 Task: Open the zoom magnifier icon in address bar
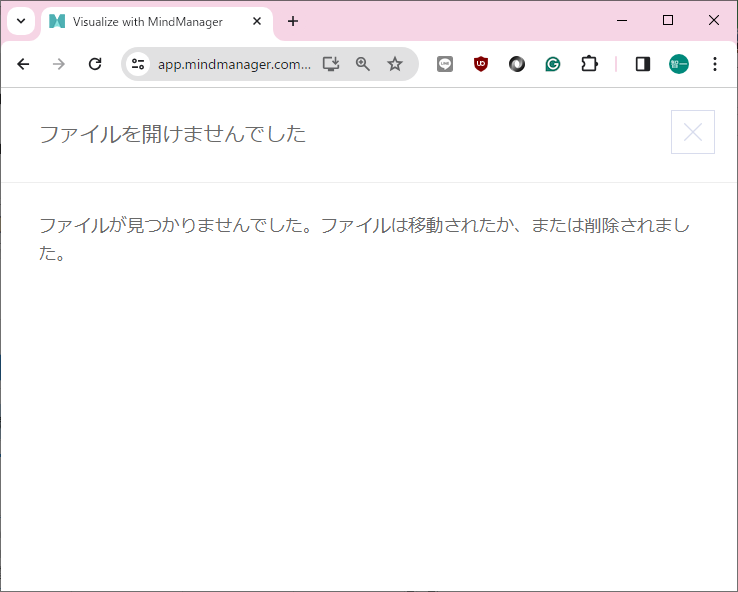[x=363, y=64]
